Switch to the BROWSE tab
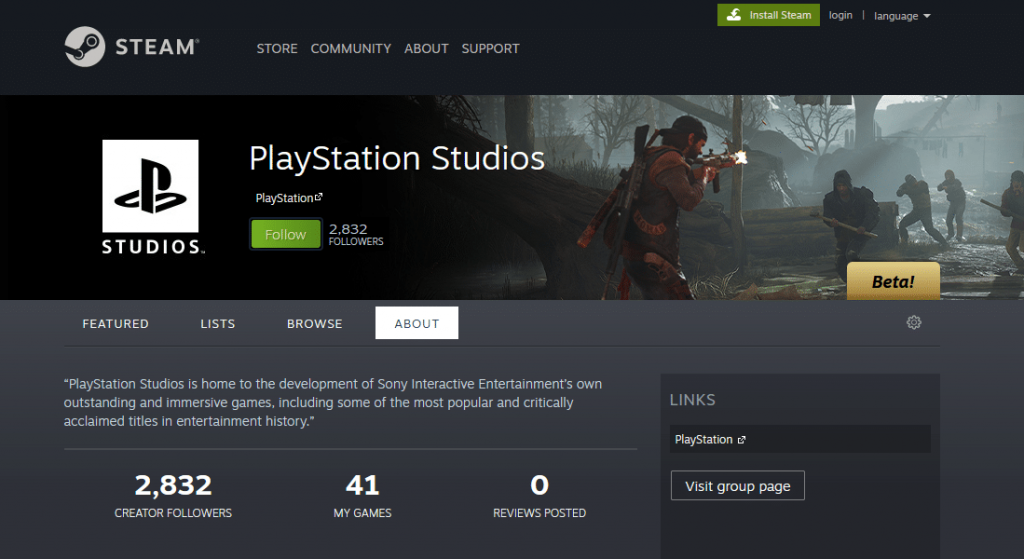The height and width of the screenshot is (559, 1024). [x=314, y=323]
